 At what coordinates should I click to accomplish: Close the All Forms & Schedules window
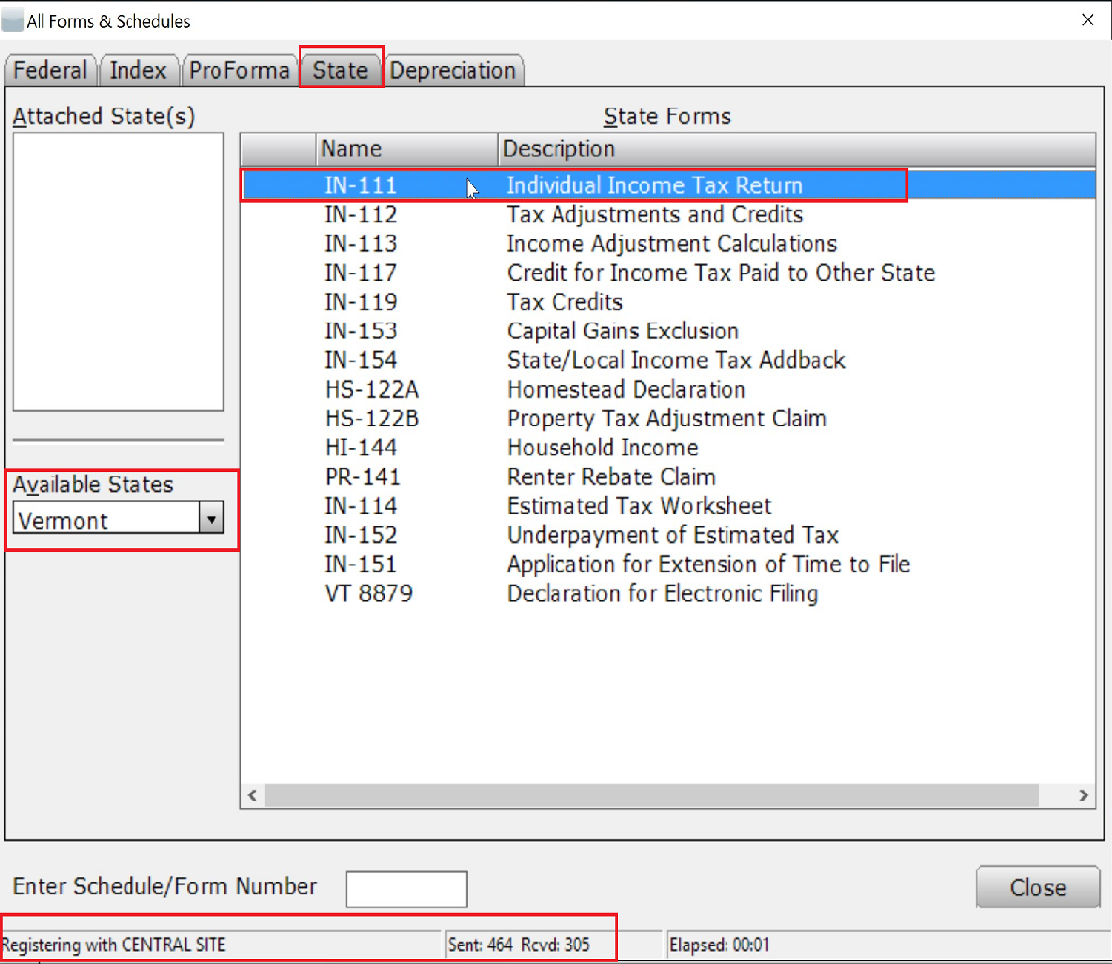1087,20
